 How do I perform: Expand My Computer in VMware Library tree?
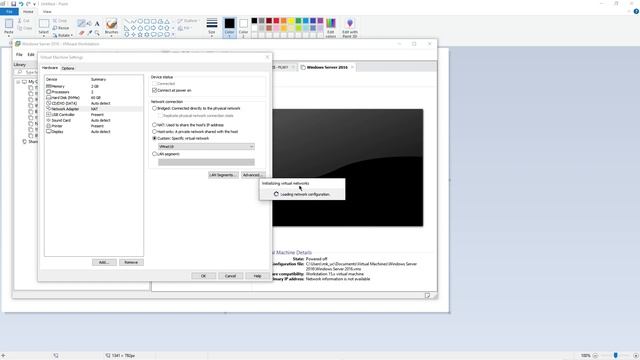click(x=18, y=82)
